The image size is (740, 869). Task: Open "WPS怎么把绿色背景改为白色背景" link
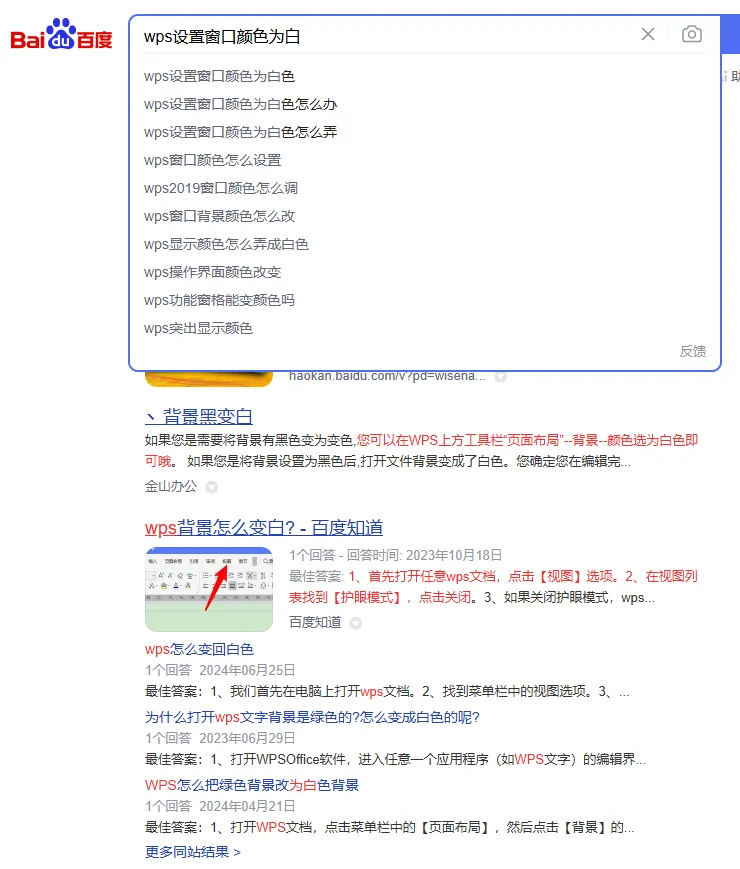252,785
